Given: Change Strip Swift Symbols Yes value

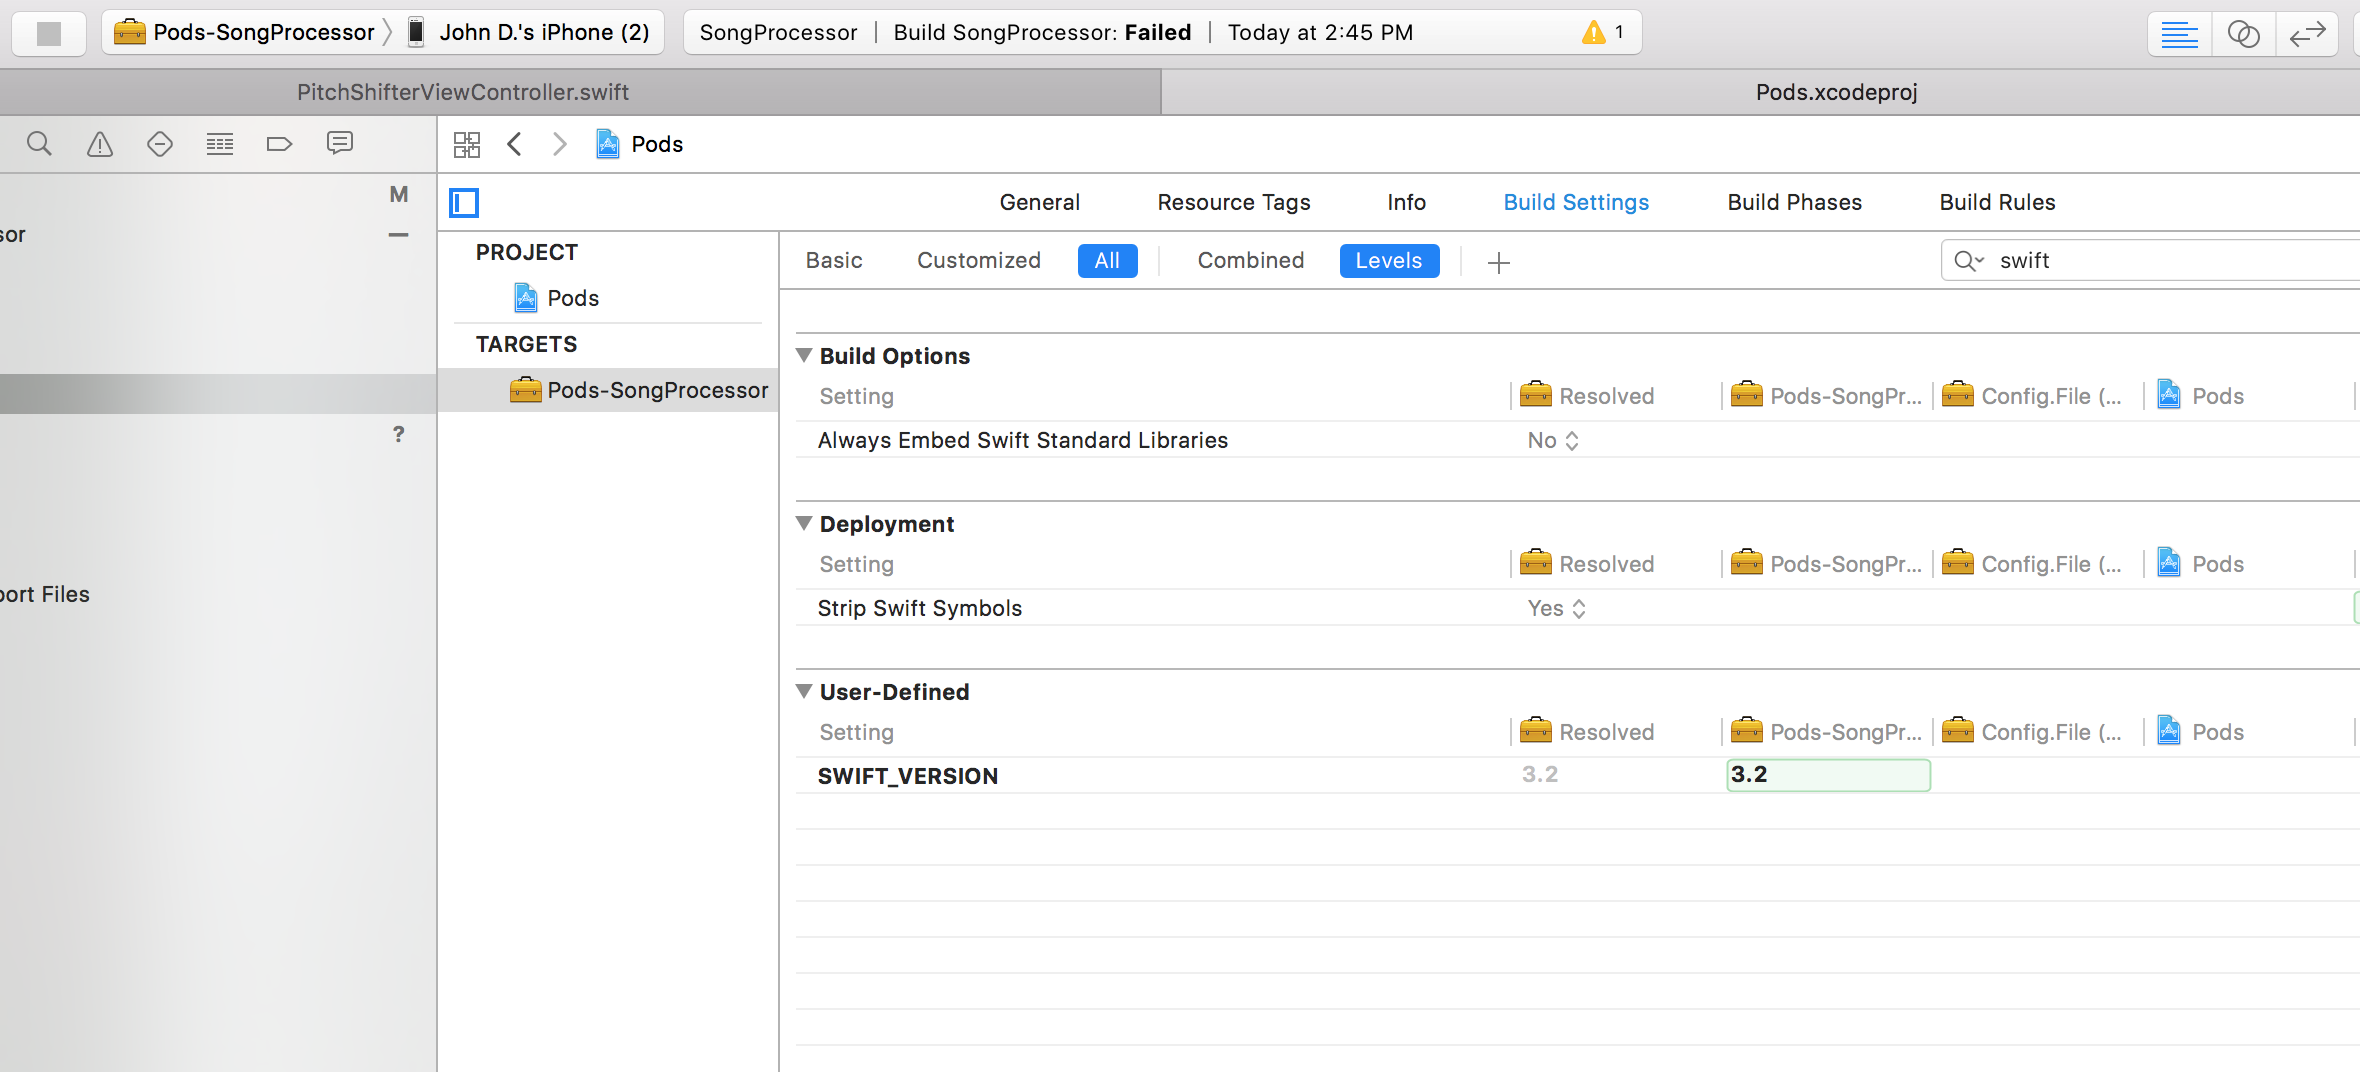Looking at the screenshot, I should (1556, 608).
